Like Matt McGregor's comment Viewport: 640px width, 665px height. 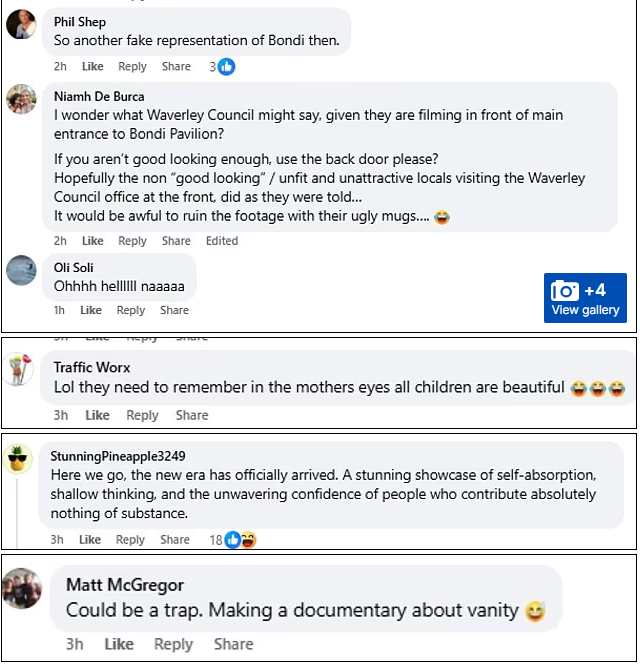[119, 645]
